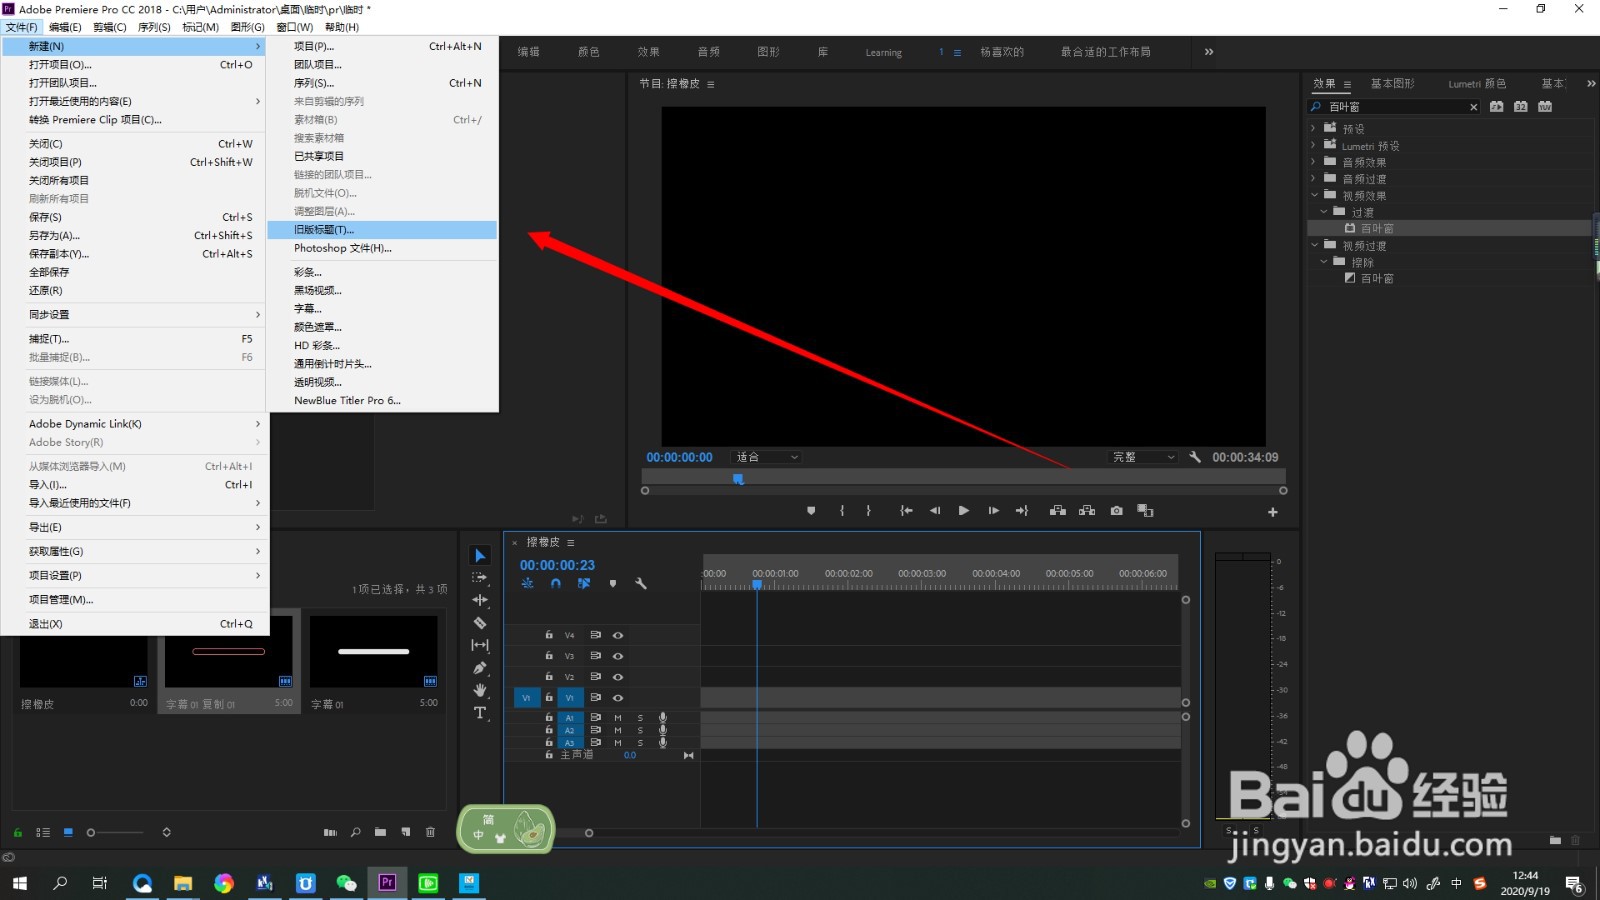Screen dimensions: 1600x900
Task: Click the Lift button in Program Monitor
Action: (1057, 511)
